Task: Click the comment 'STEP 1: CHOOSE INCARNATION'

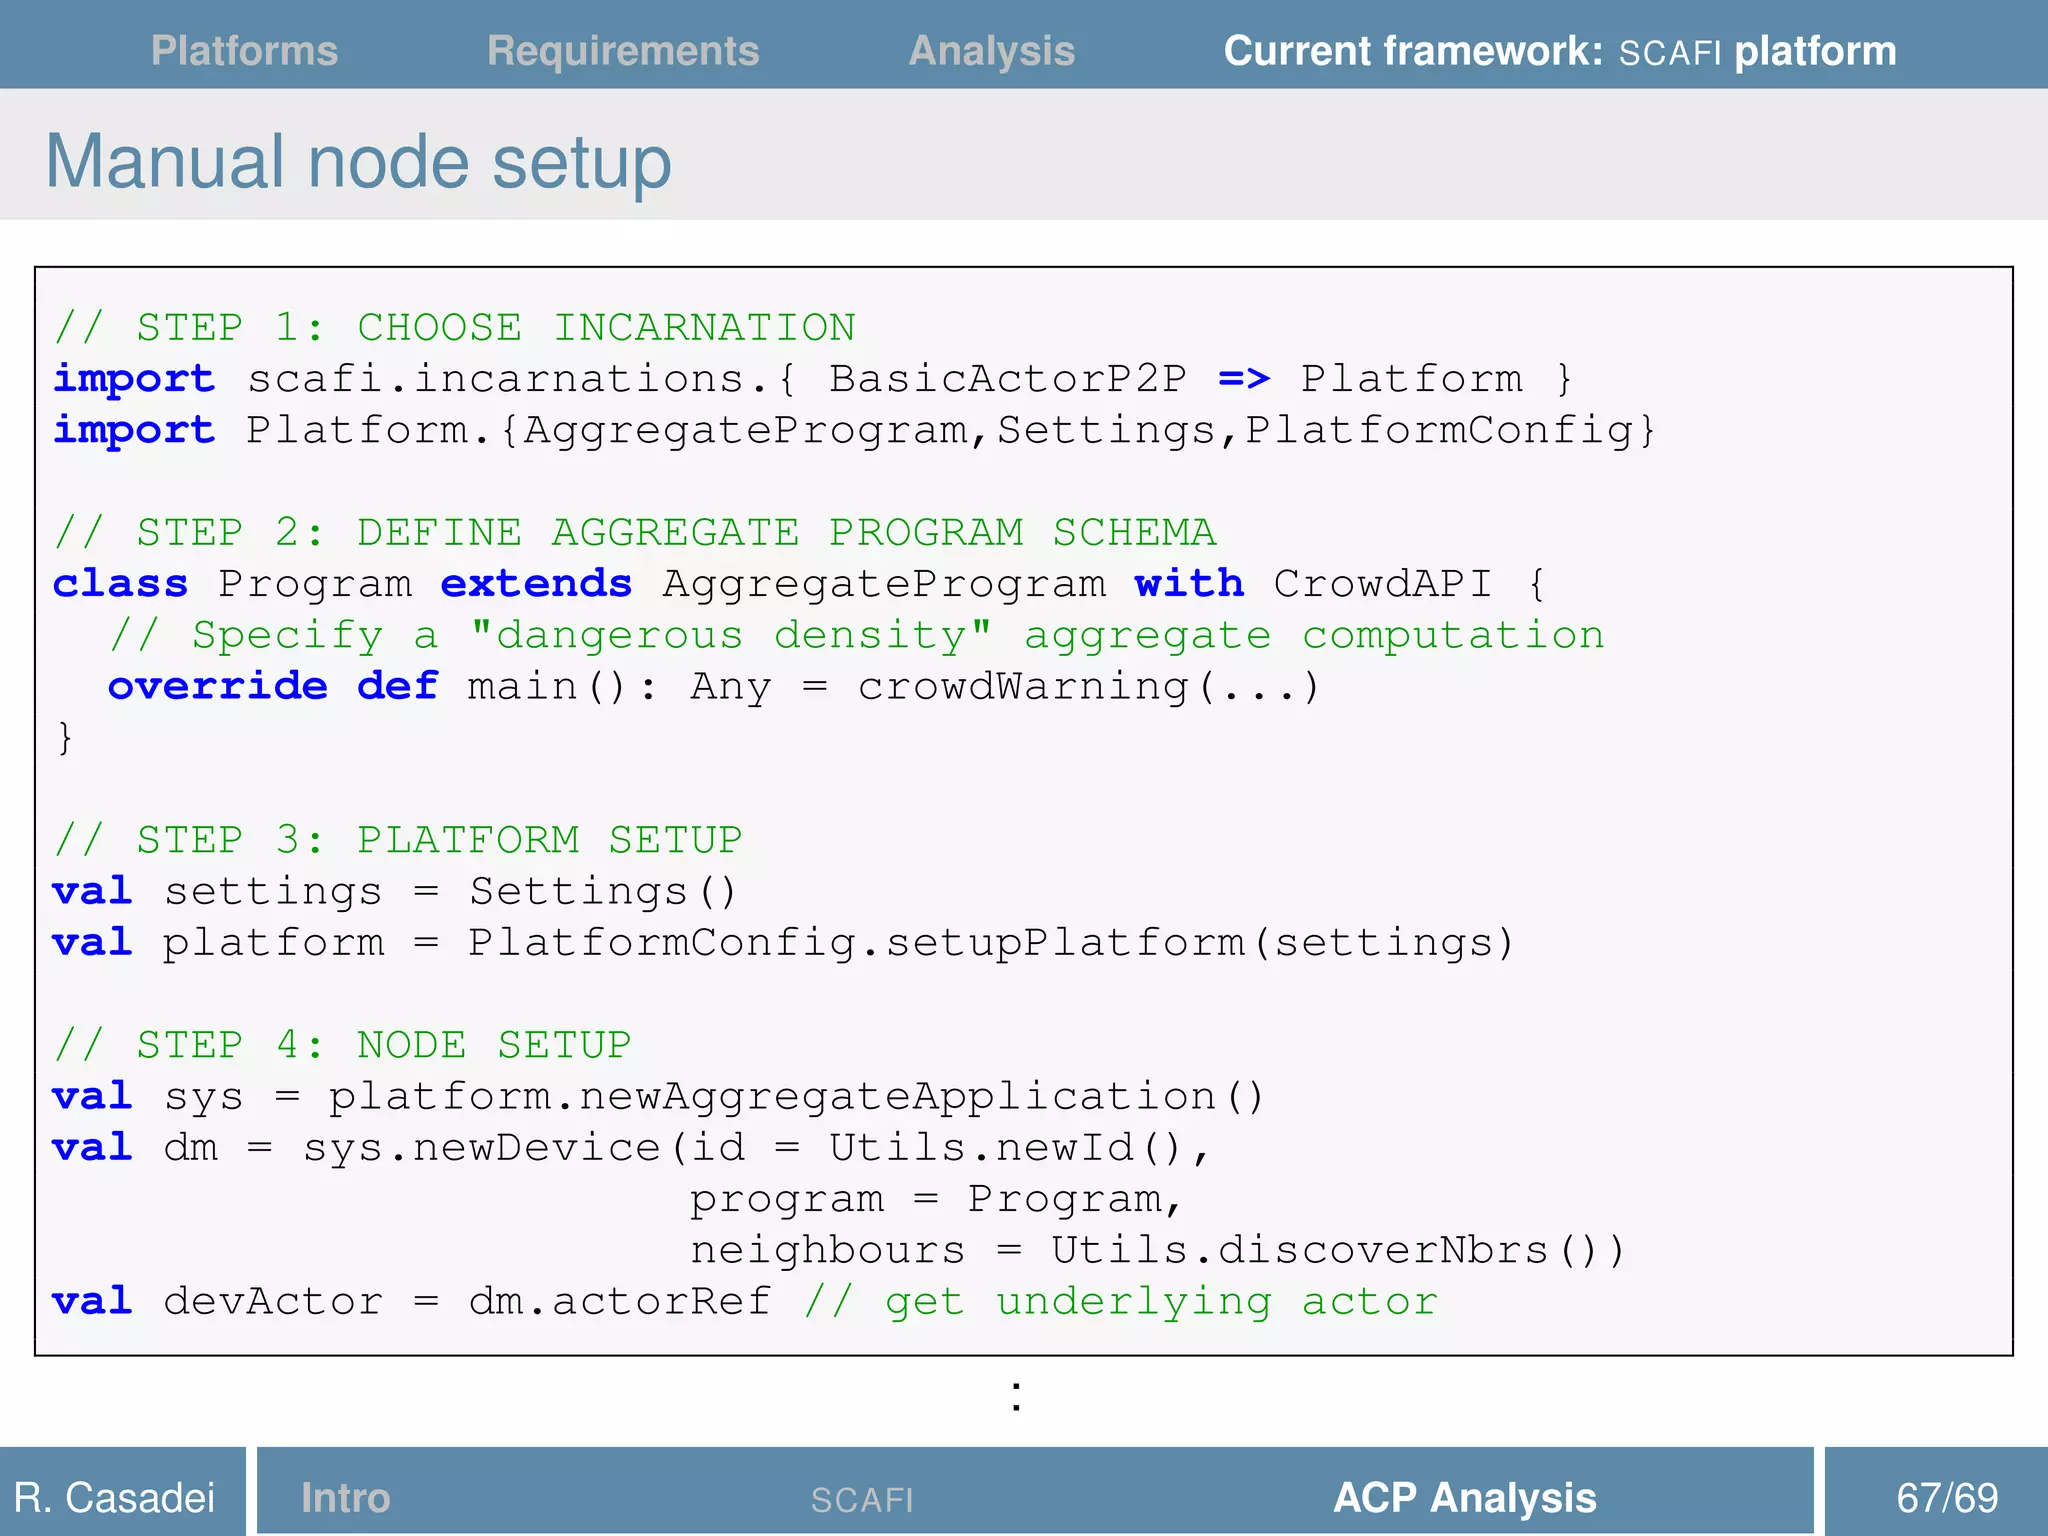Action: tap(455, 327)
